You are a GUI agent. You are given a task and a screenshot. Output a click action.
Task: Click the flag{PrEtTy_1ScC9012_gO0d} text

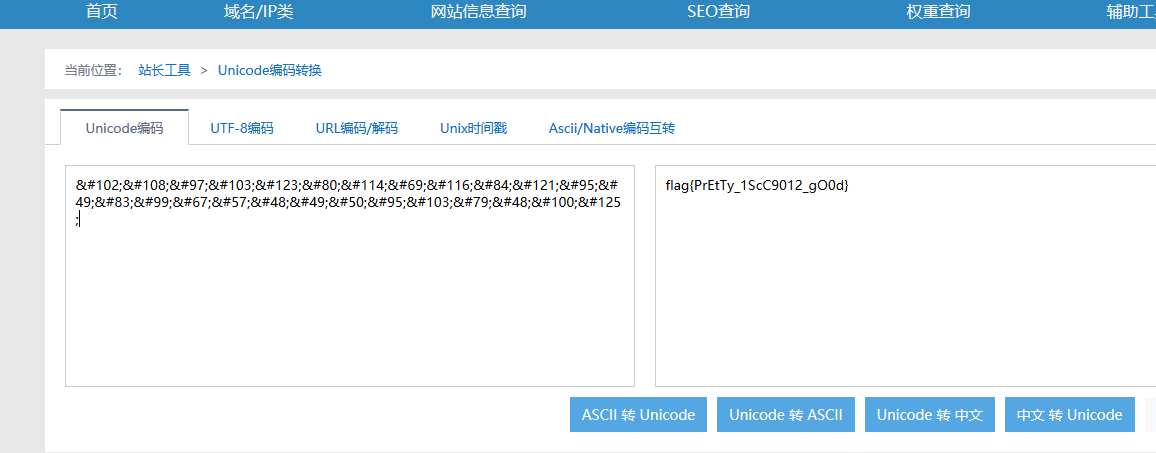pyautogui.click(x=757, y=186)
